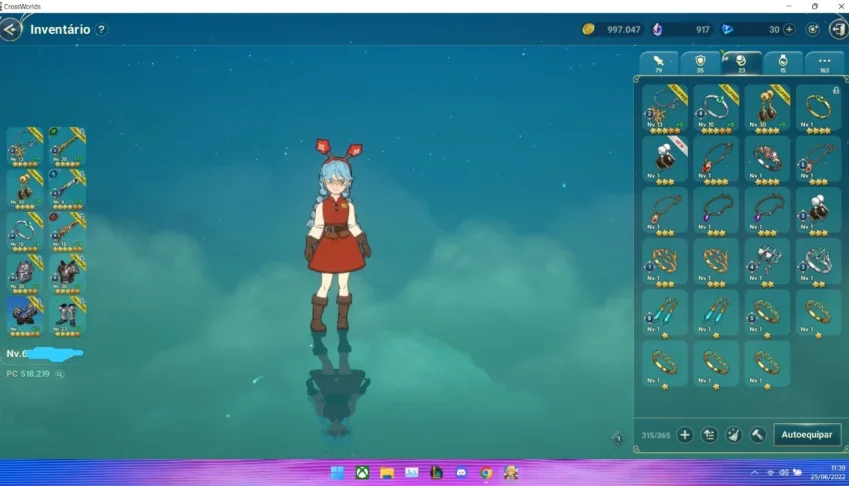
Task: Click the 917 crystal amount
Action: [x=702, y=30]
